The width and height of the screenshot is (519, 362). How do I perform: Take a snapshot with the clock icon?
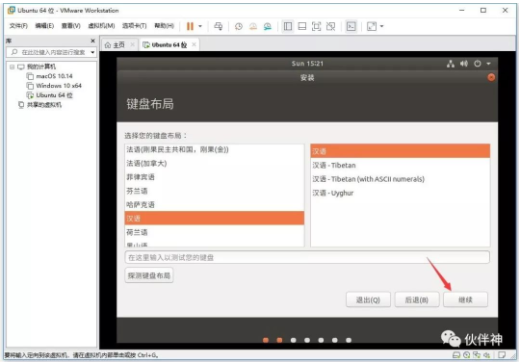click(x=239, y=26)
